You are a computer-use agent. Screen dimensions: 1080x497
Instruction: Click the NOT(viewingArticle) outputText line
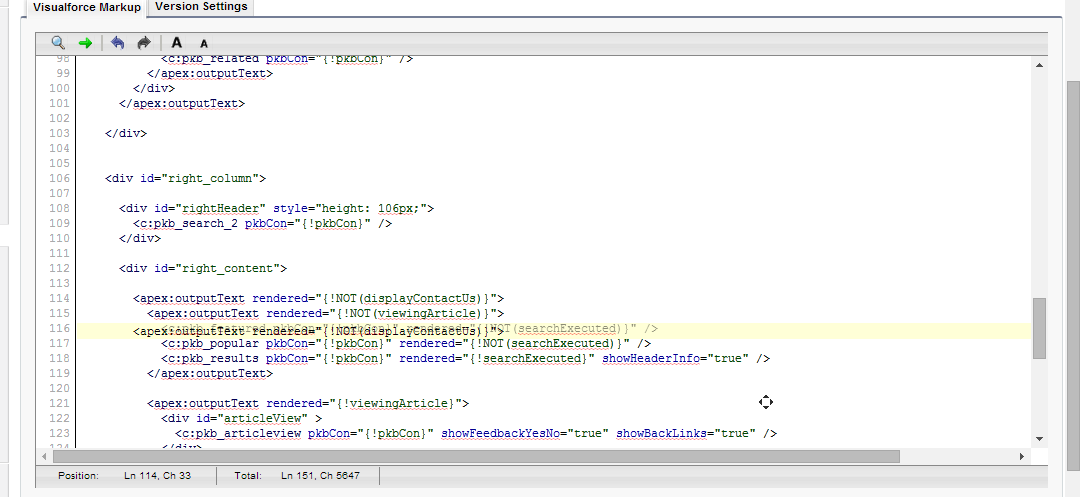[325, 313]
